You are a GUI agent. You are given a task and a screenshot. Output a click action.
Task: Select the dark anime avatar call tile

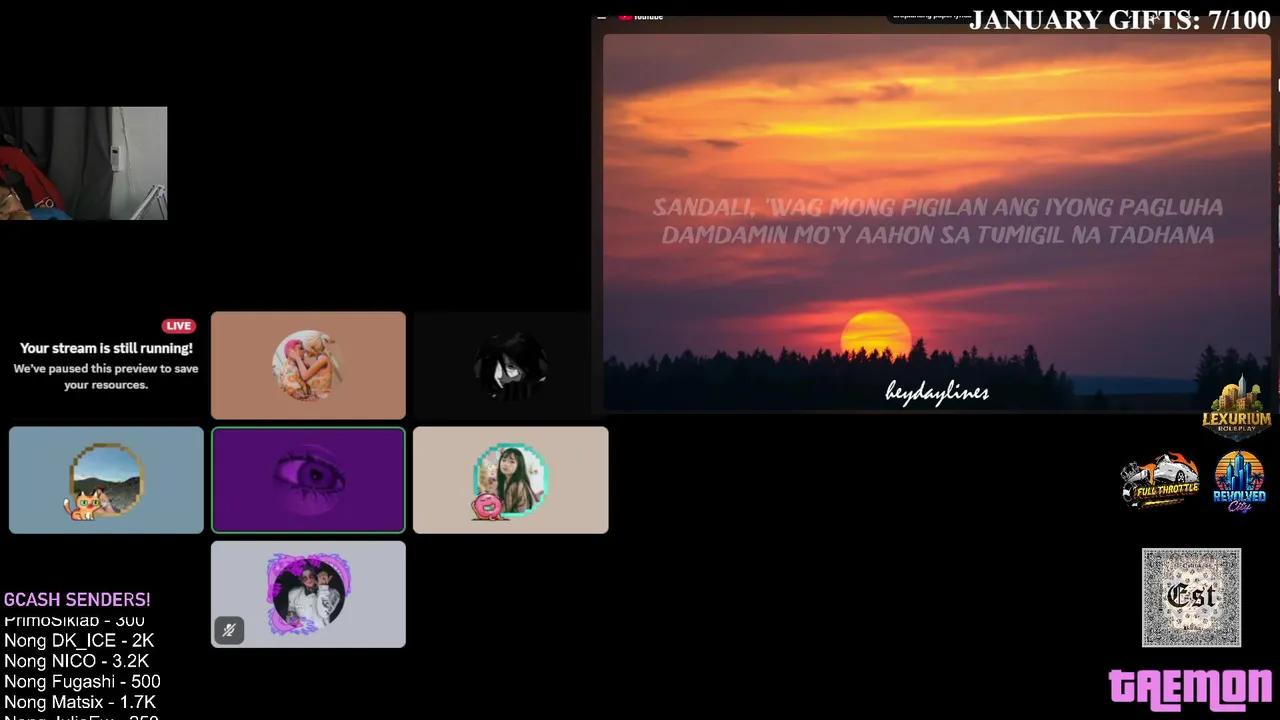(510, 365)
